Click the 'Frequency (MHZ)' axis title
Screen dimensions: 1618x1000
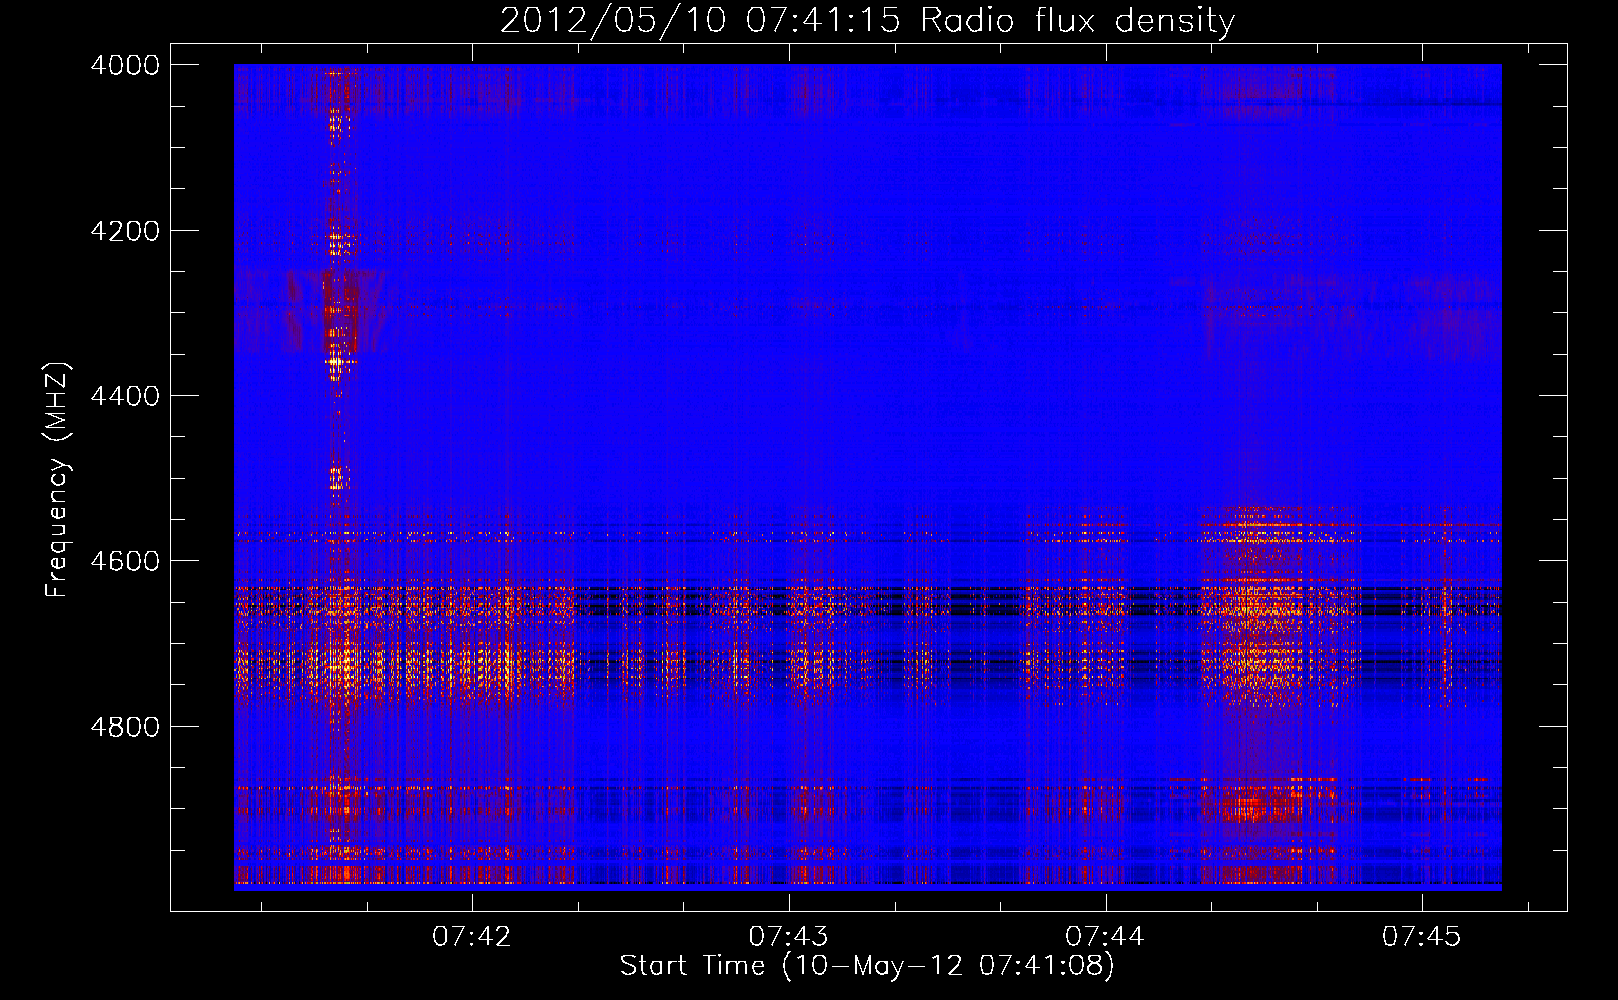pos(58,480)
